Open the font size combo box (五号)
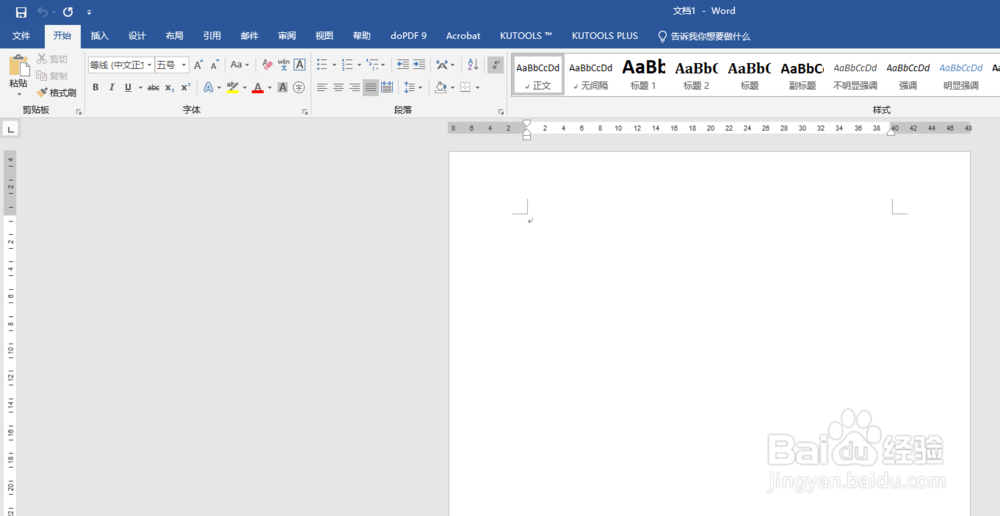Image resolution: width=1000 pixels, height=516 pixels. tap(172, 64)
